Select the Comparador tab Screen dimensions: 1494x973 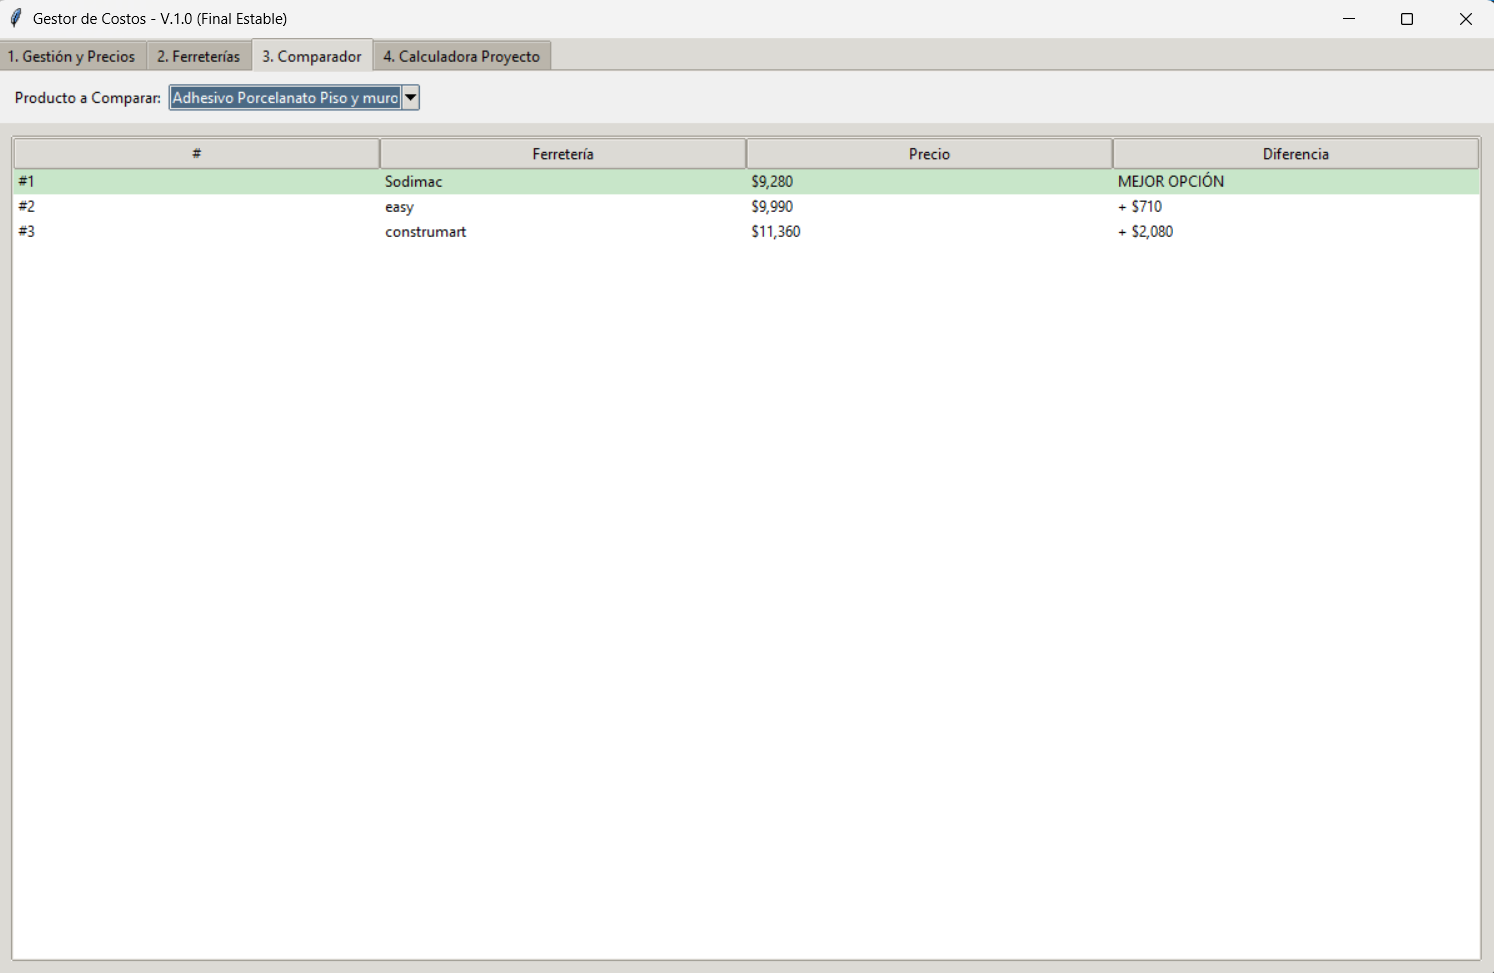(312, 56)
